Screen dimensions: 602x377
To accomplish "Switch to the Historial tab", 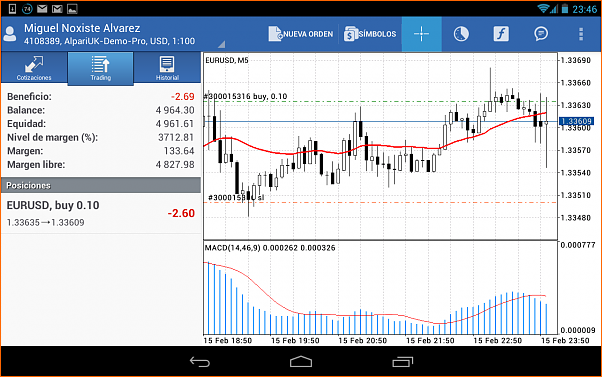I will point(167,68).
